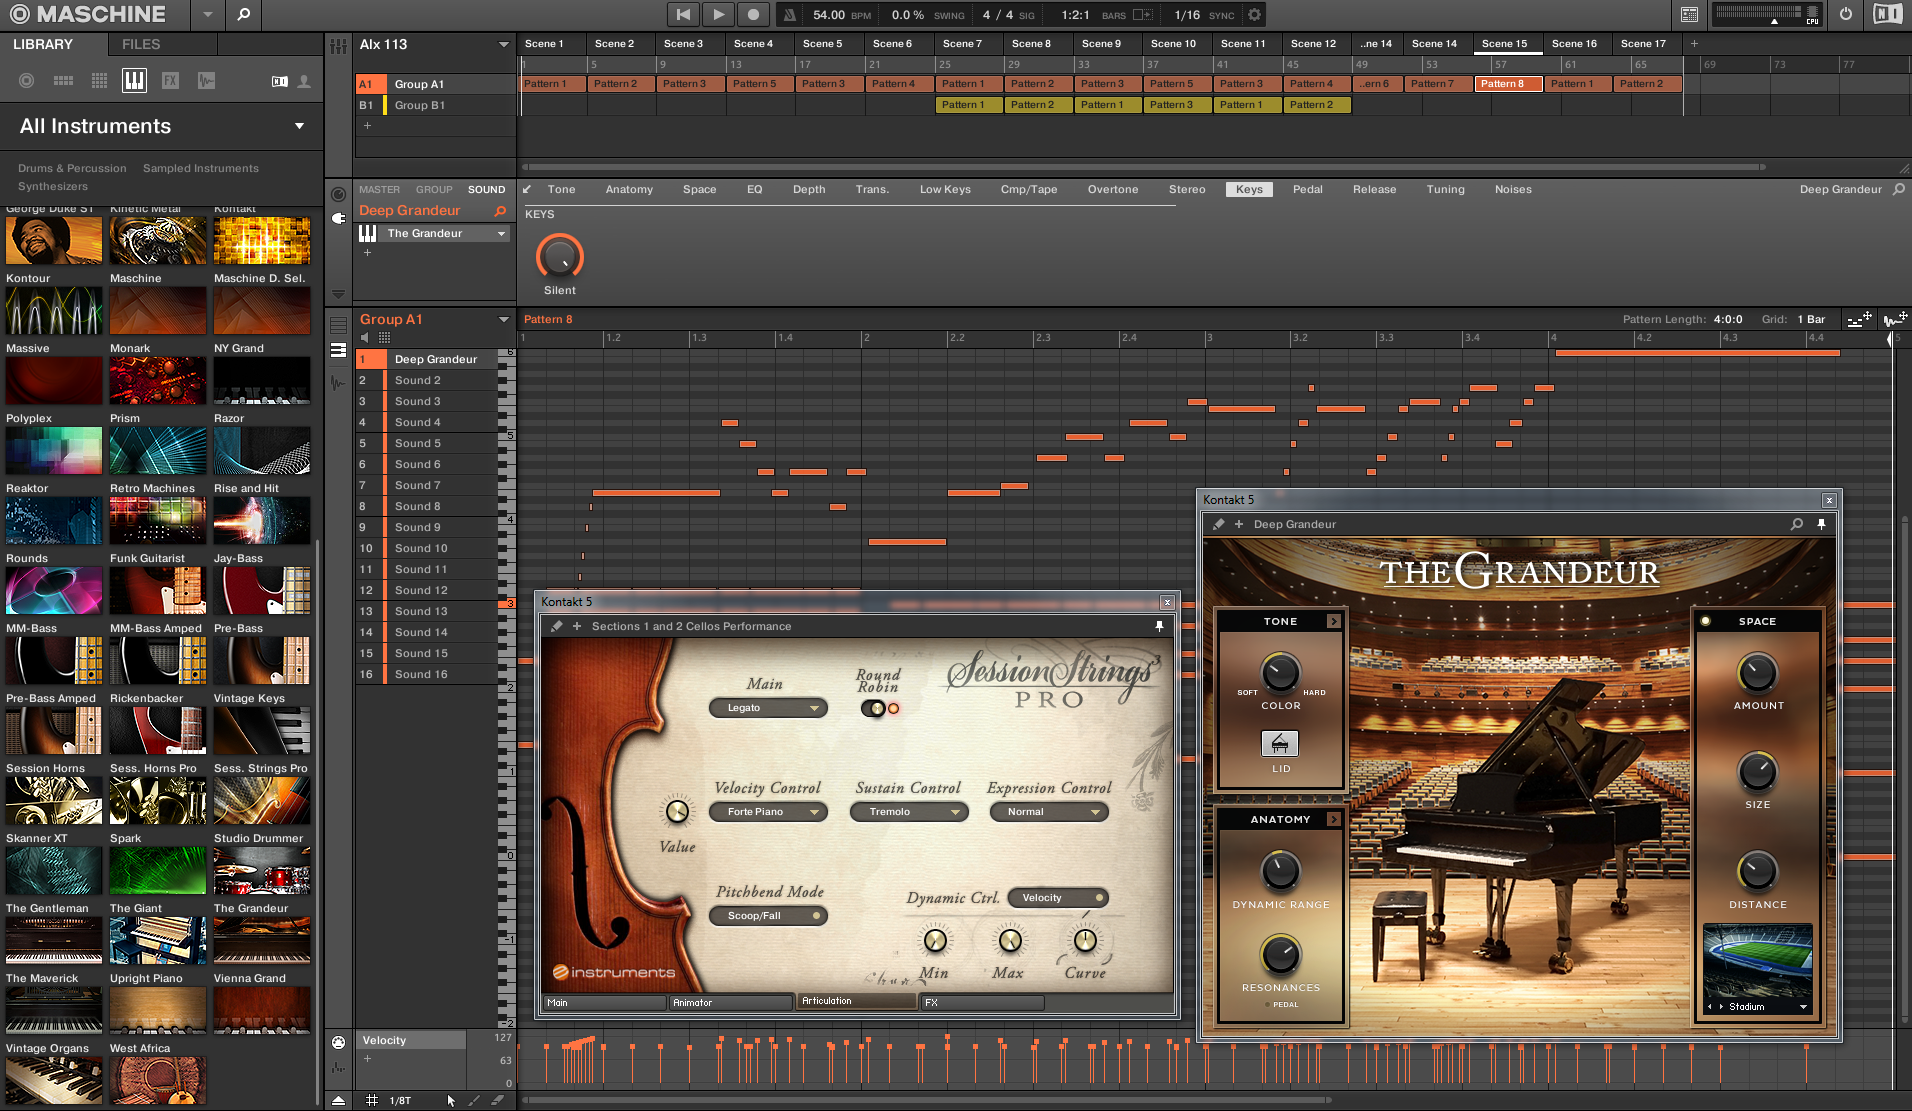Image resolution: width=1912 pixels, height=1111 pixels.
Task: Open the search magnifier in header
Action: [243, 14]
